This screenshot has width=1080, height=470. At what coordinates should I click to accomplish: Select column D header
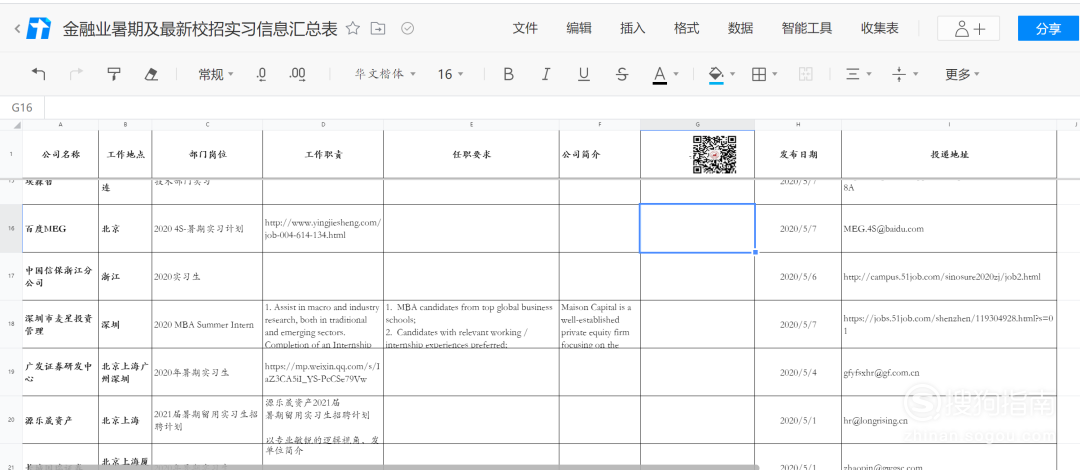[x=323, y=125]
